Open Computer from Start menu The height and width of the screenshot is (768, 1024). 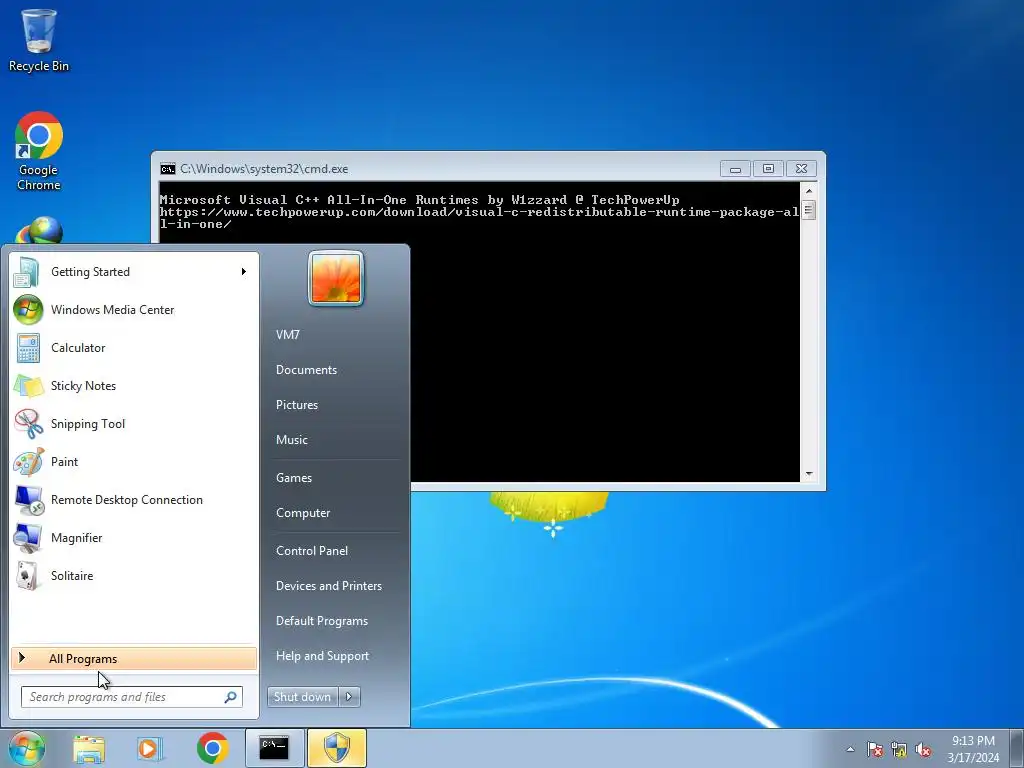click(x=303, y=513)
